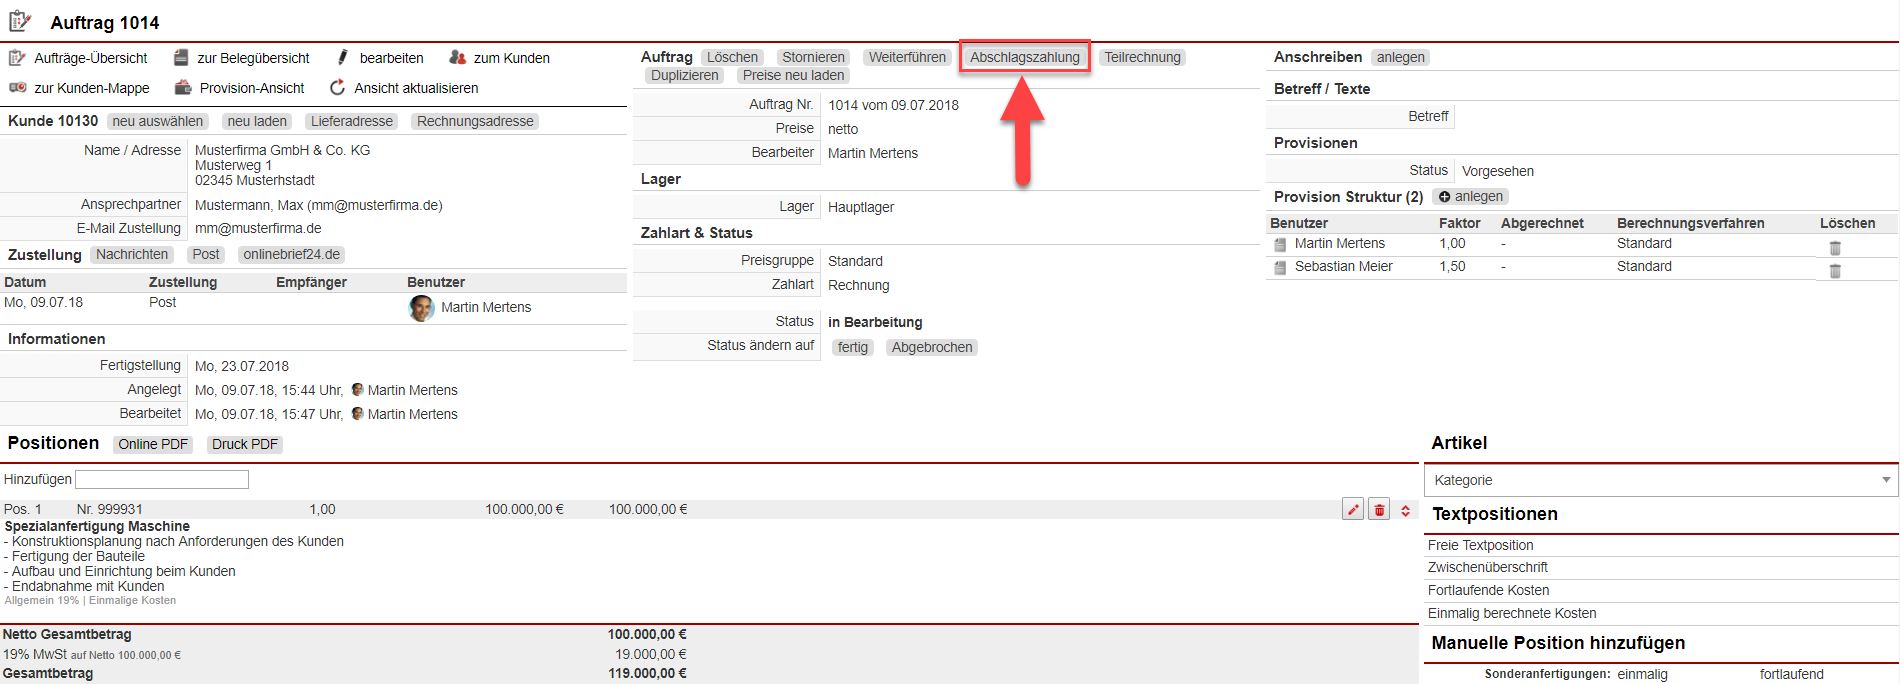The image size is (1900, 684).
Task: Open the Aufträge-Übersicht icon link
Action: [17, 58]
